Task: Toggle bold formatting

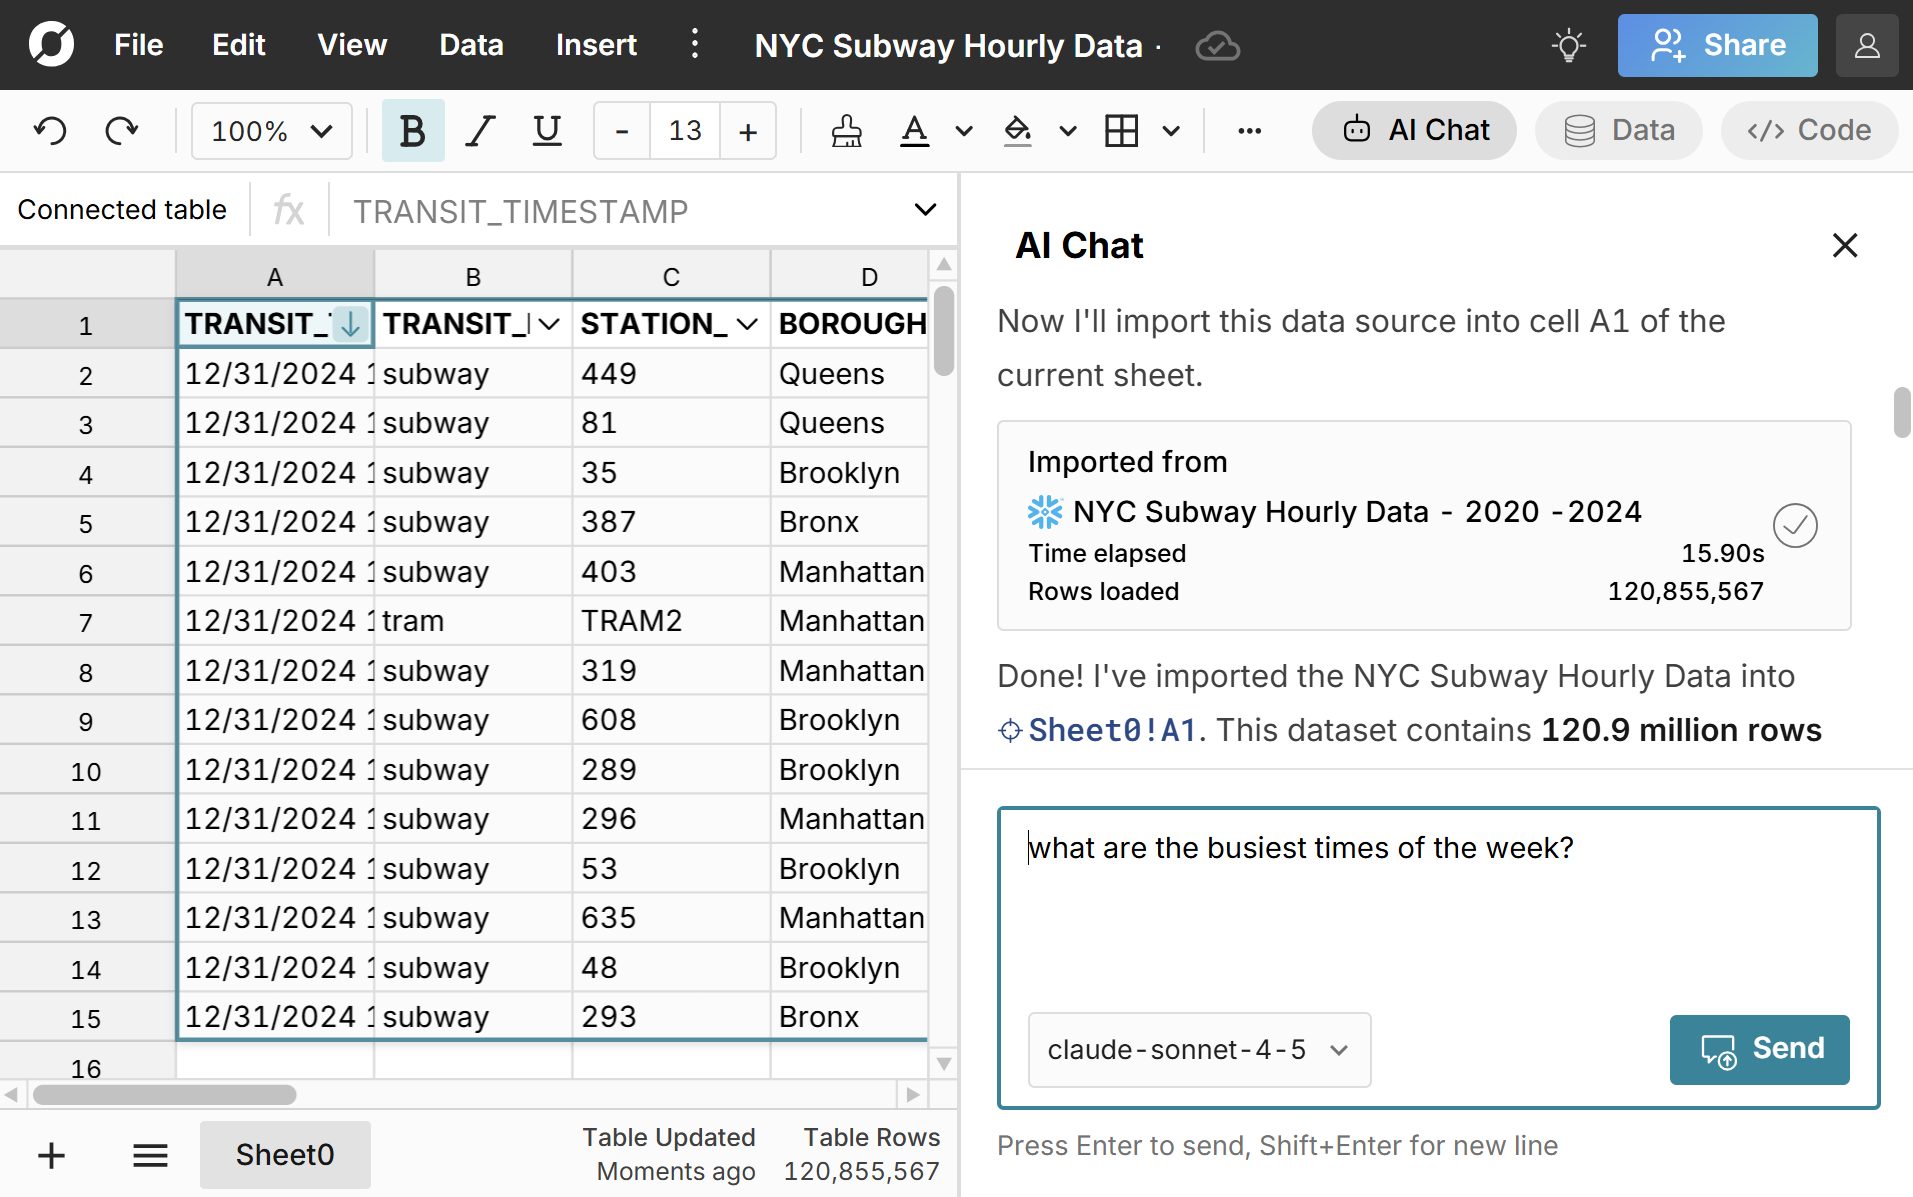Action: pyautogui.click(x=413, y=130)
